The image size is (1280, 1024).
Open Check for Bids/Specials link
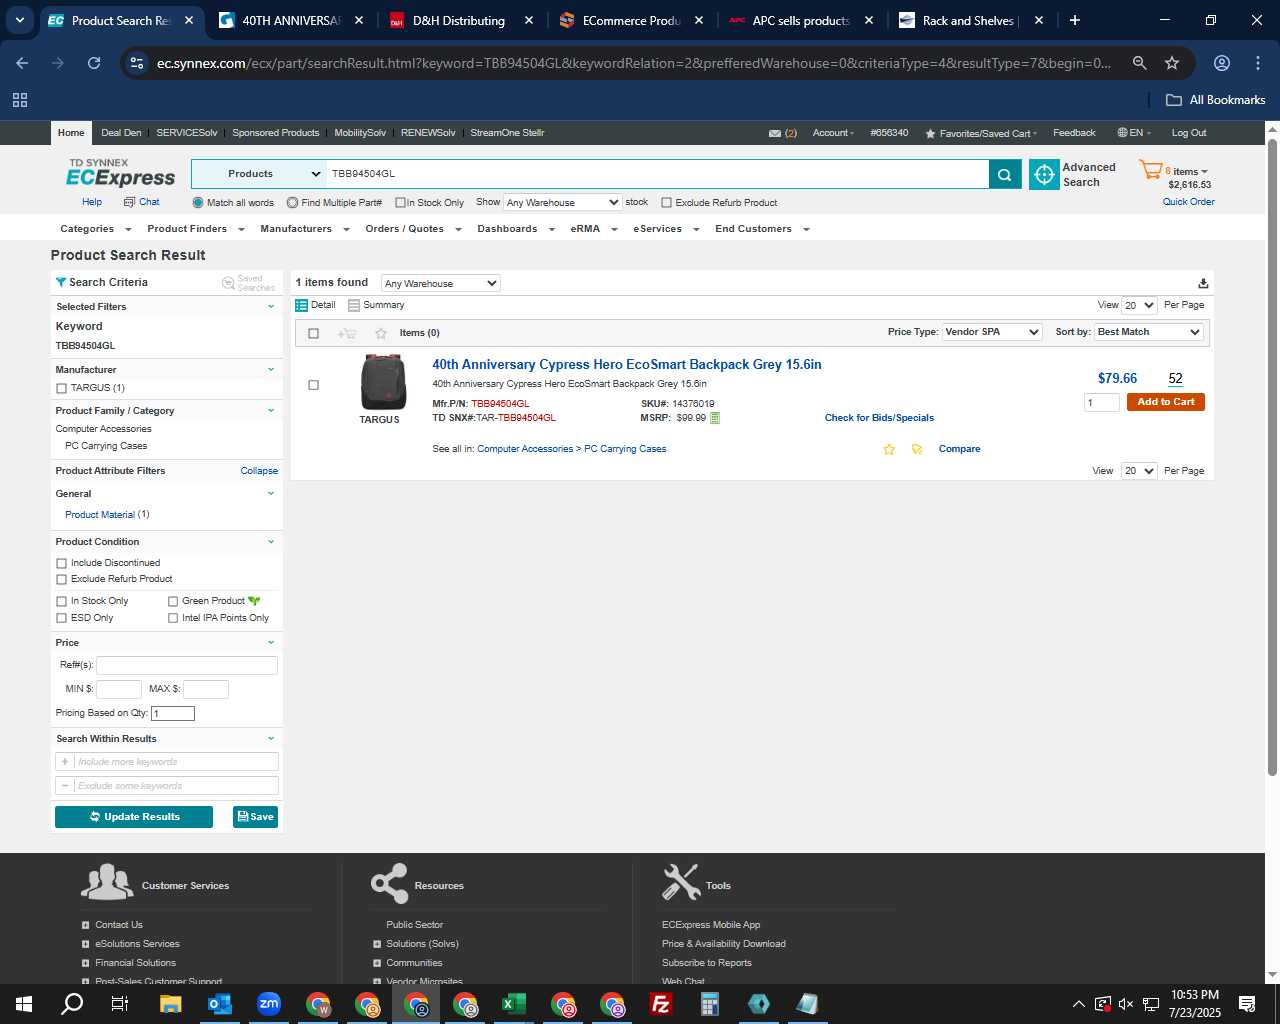click(x=879, y=418)
